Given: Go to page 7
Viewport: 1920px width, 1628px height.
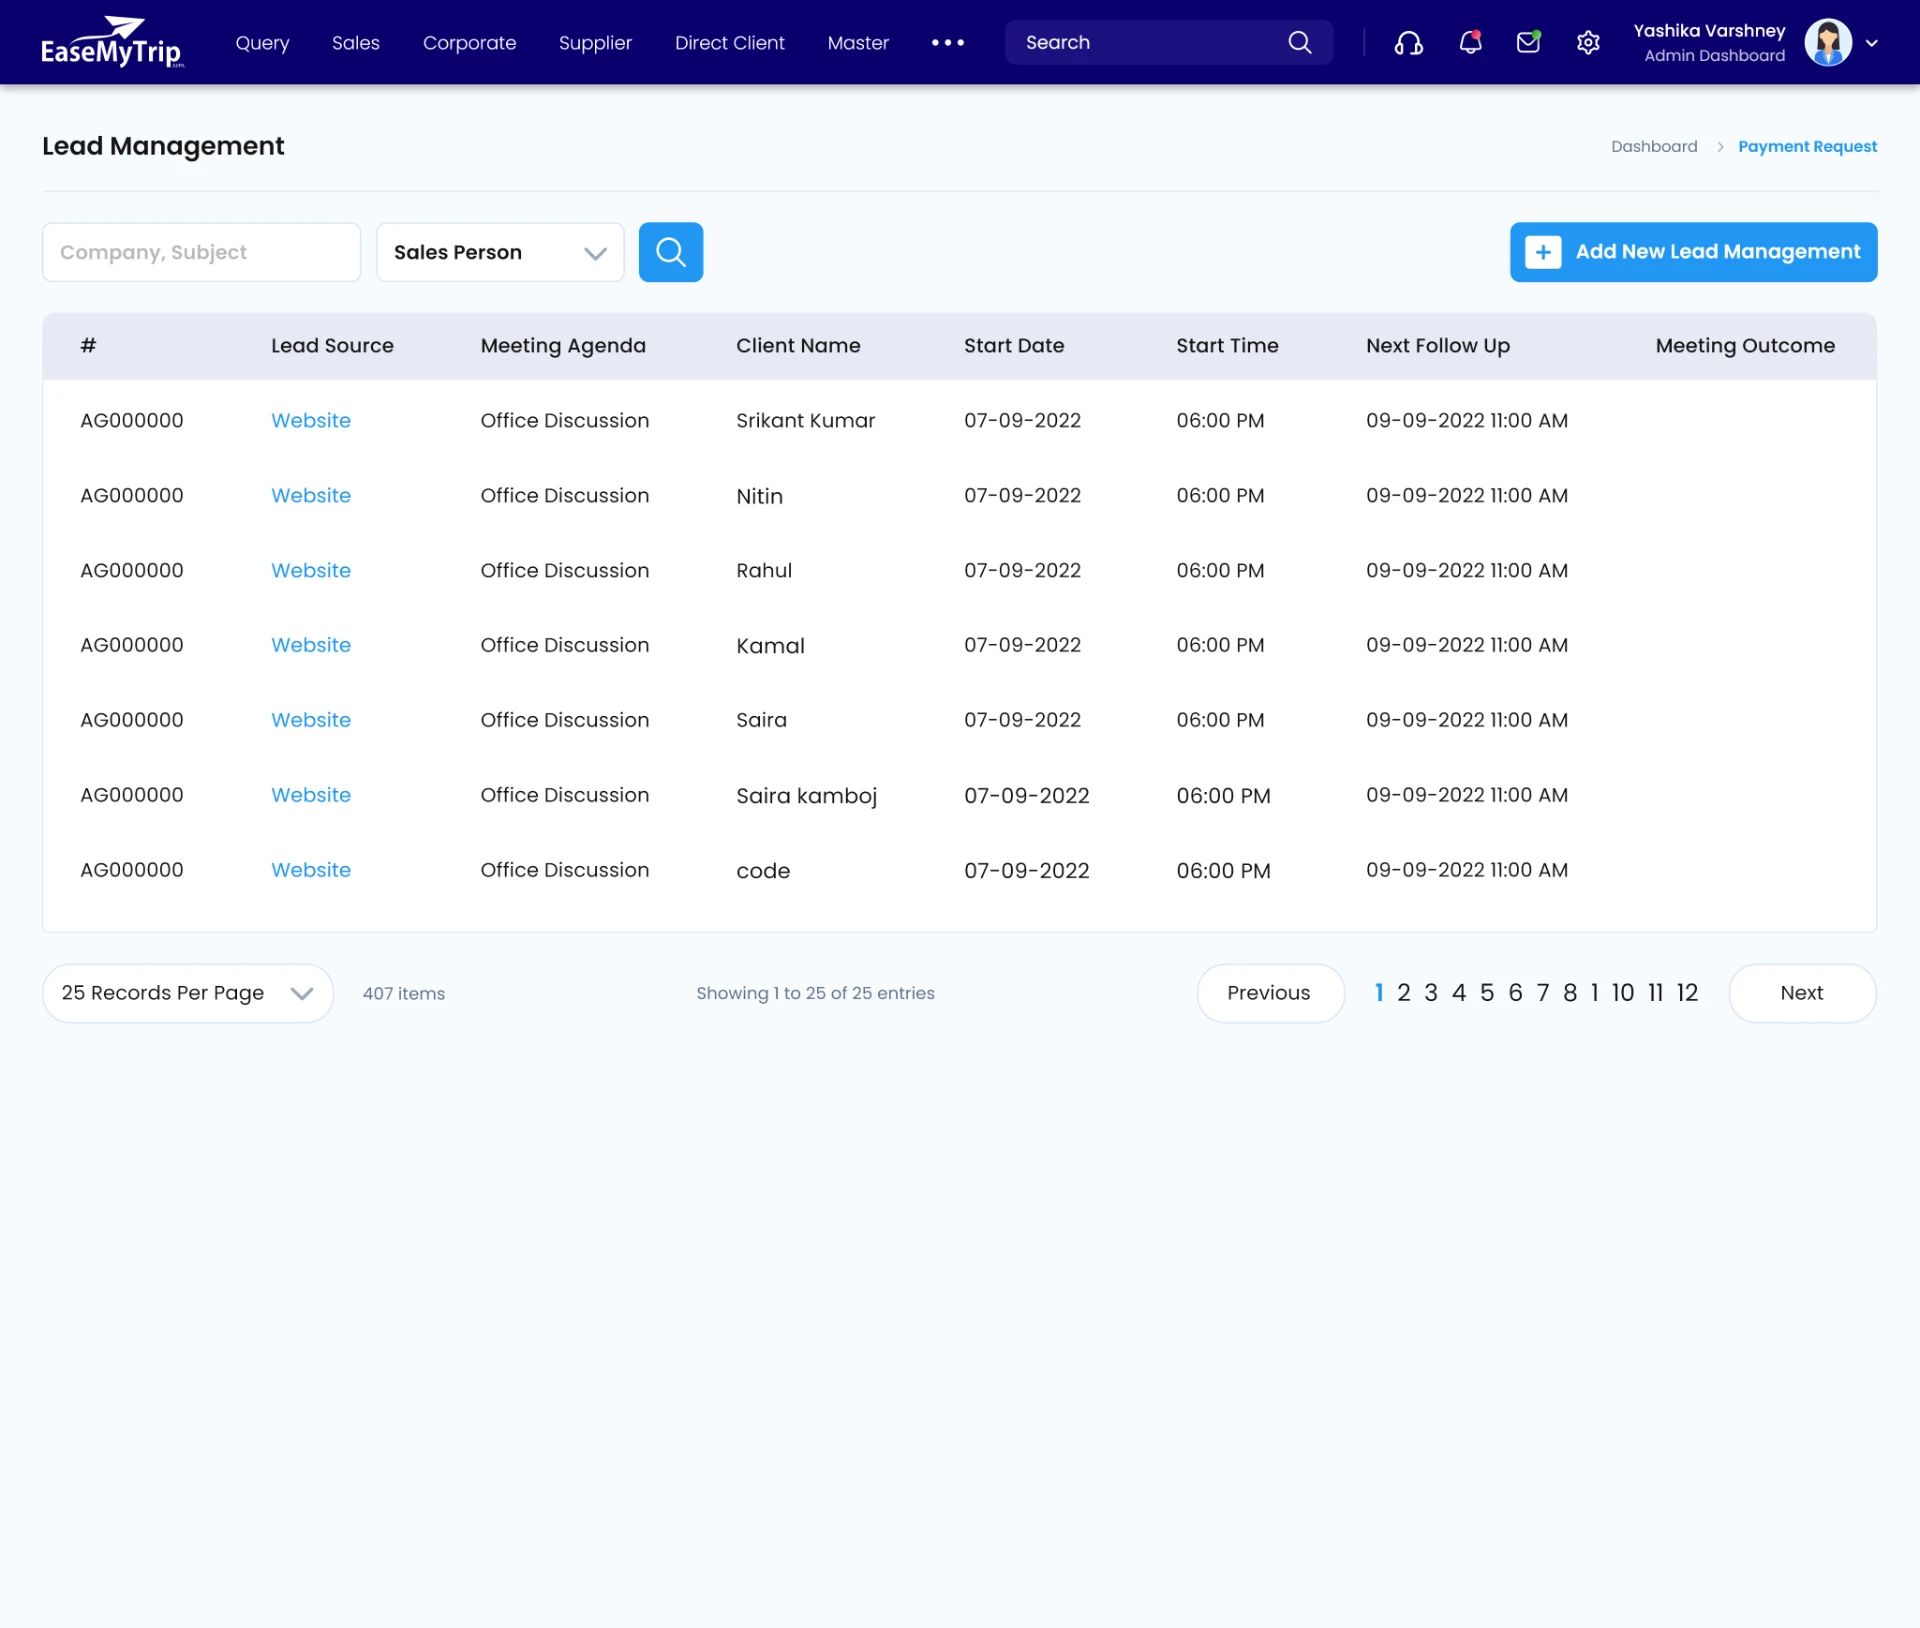Looking at the screenshot, I should (x=1543, y=993).
